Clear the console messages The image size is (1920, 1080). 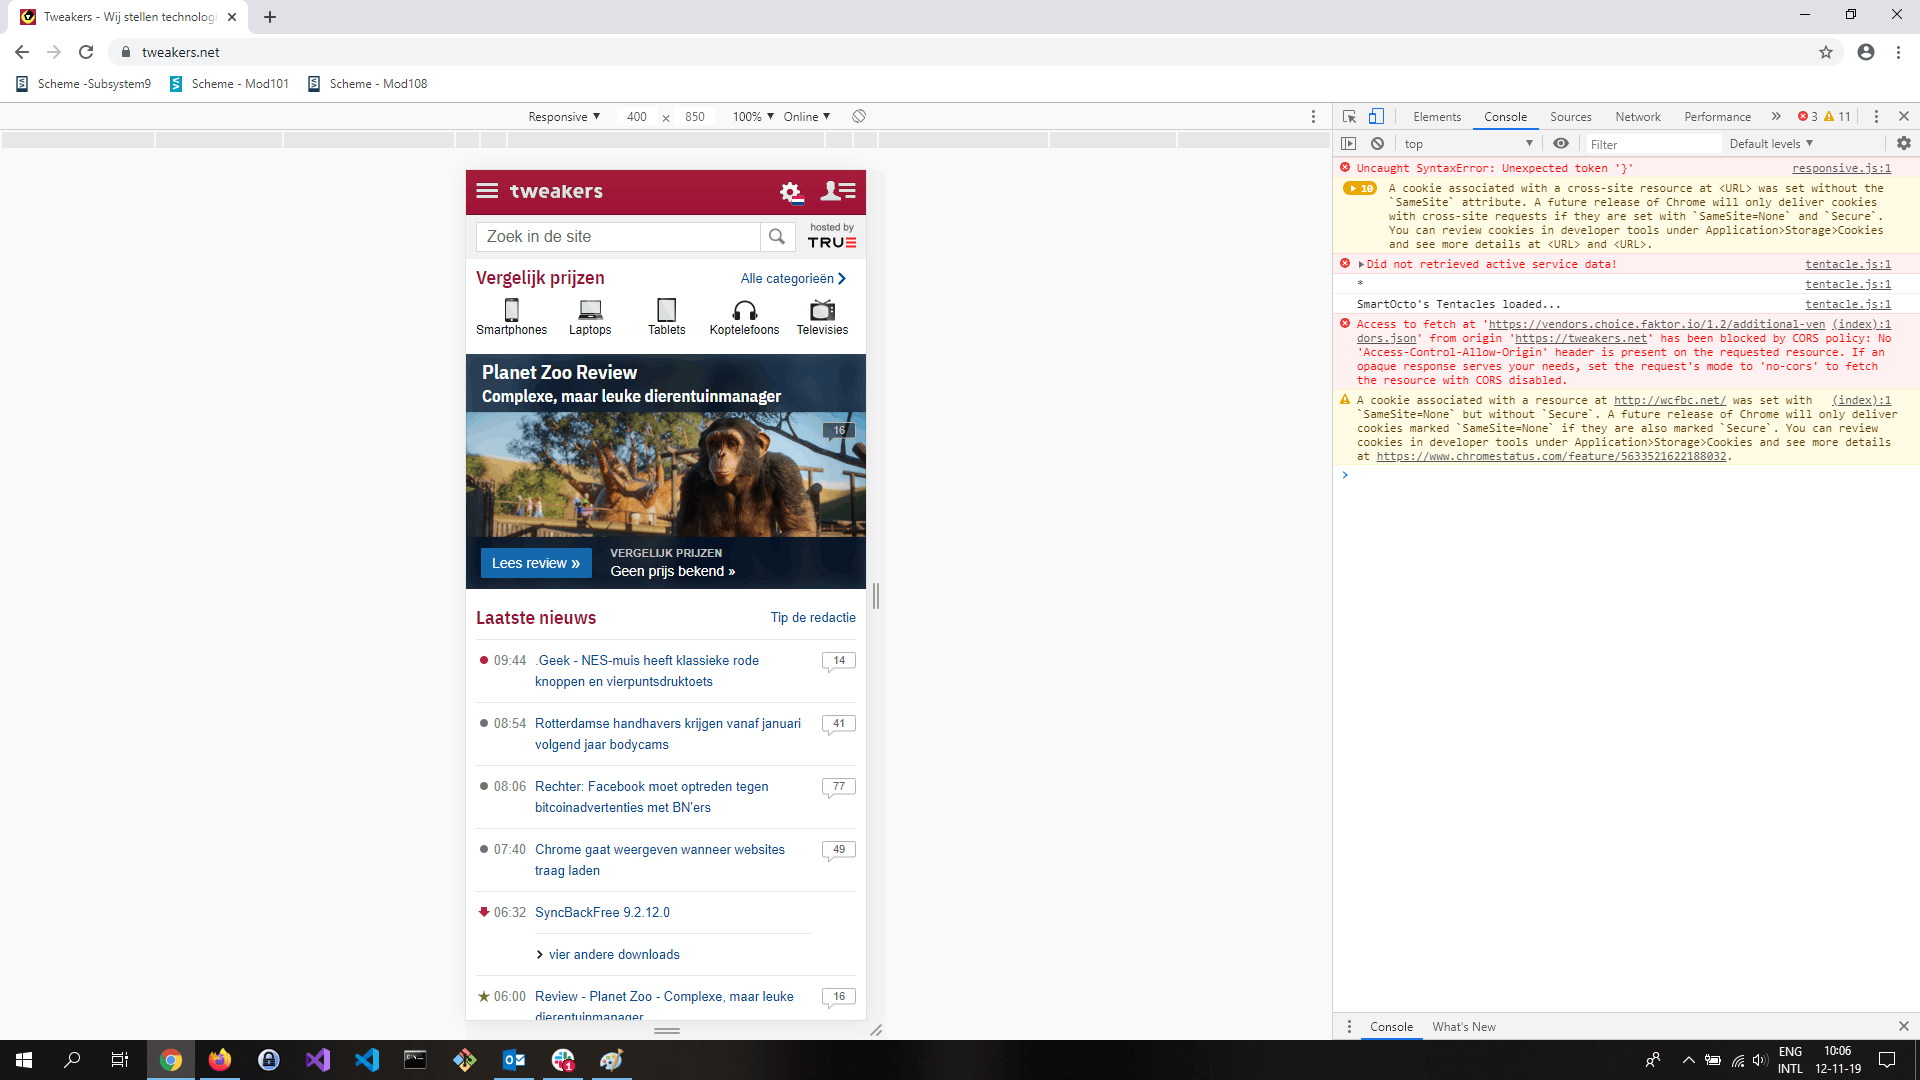point(1378,143)
